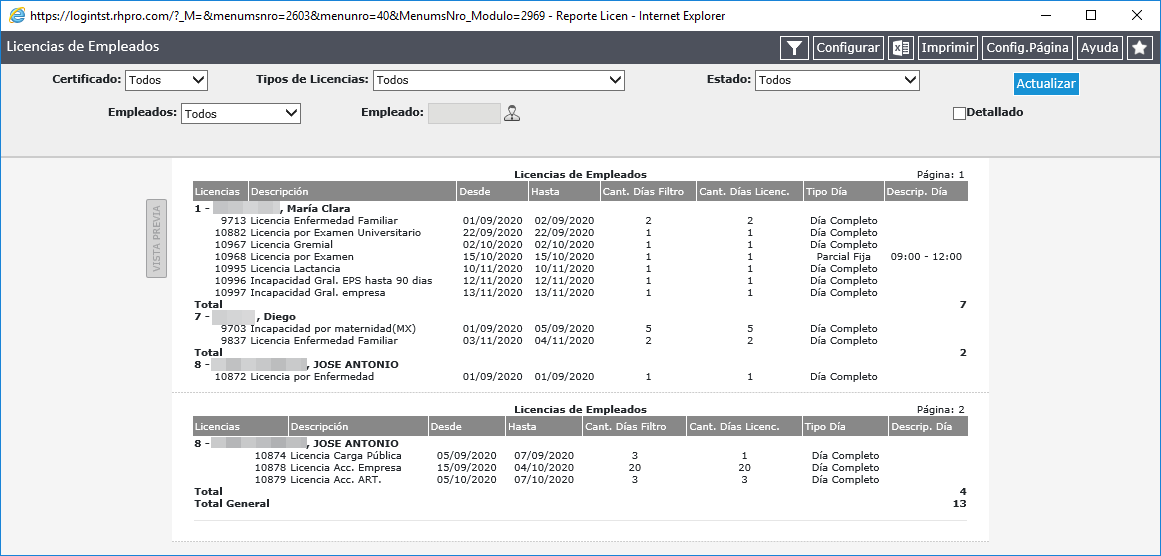The height and width of the screenshot is (556, 1161).
Task: Click employee name María Clara
Action: click(318, 209)
